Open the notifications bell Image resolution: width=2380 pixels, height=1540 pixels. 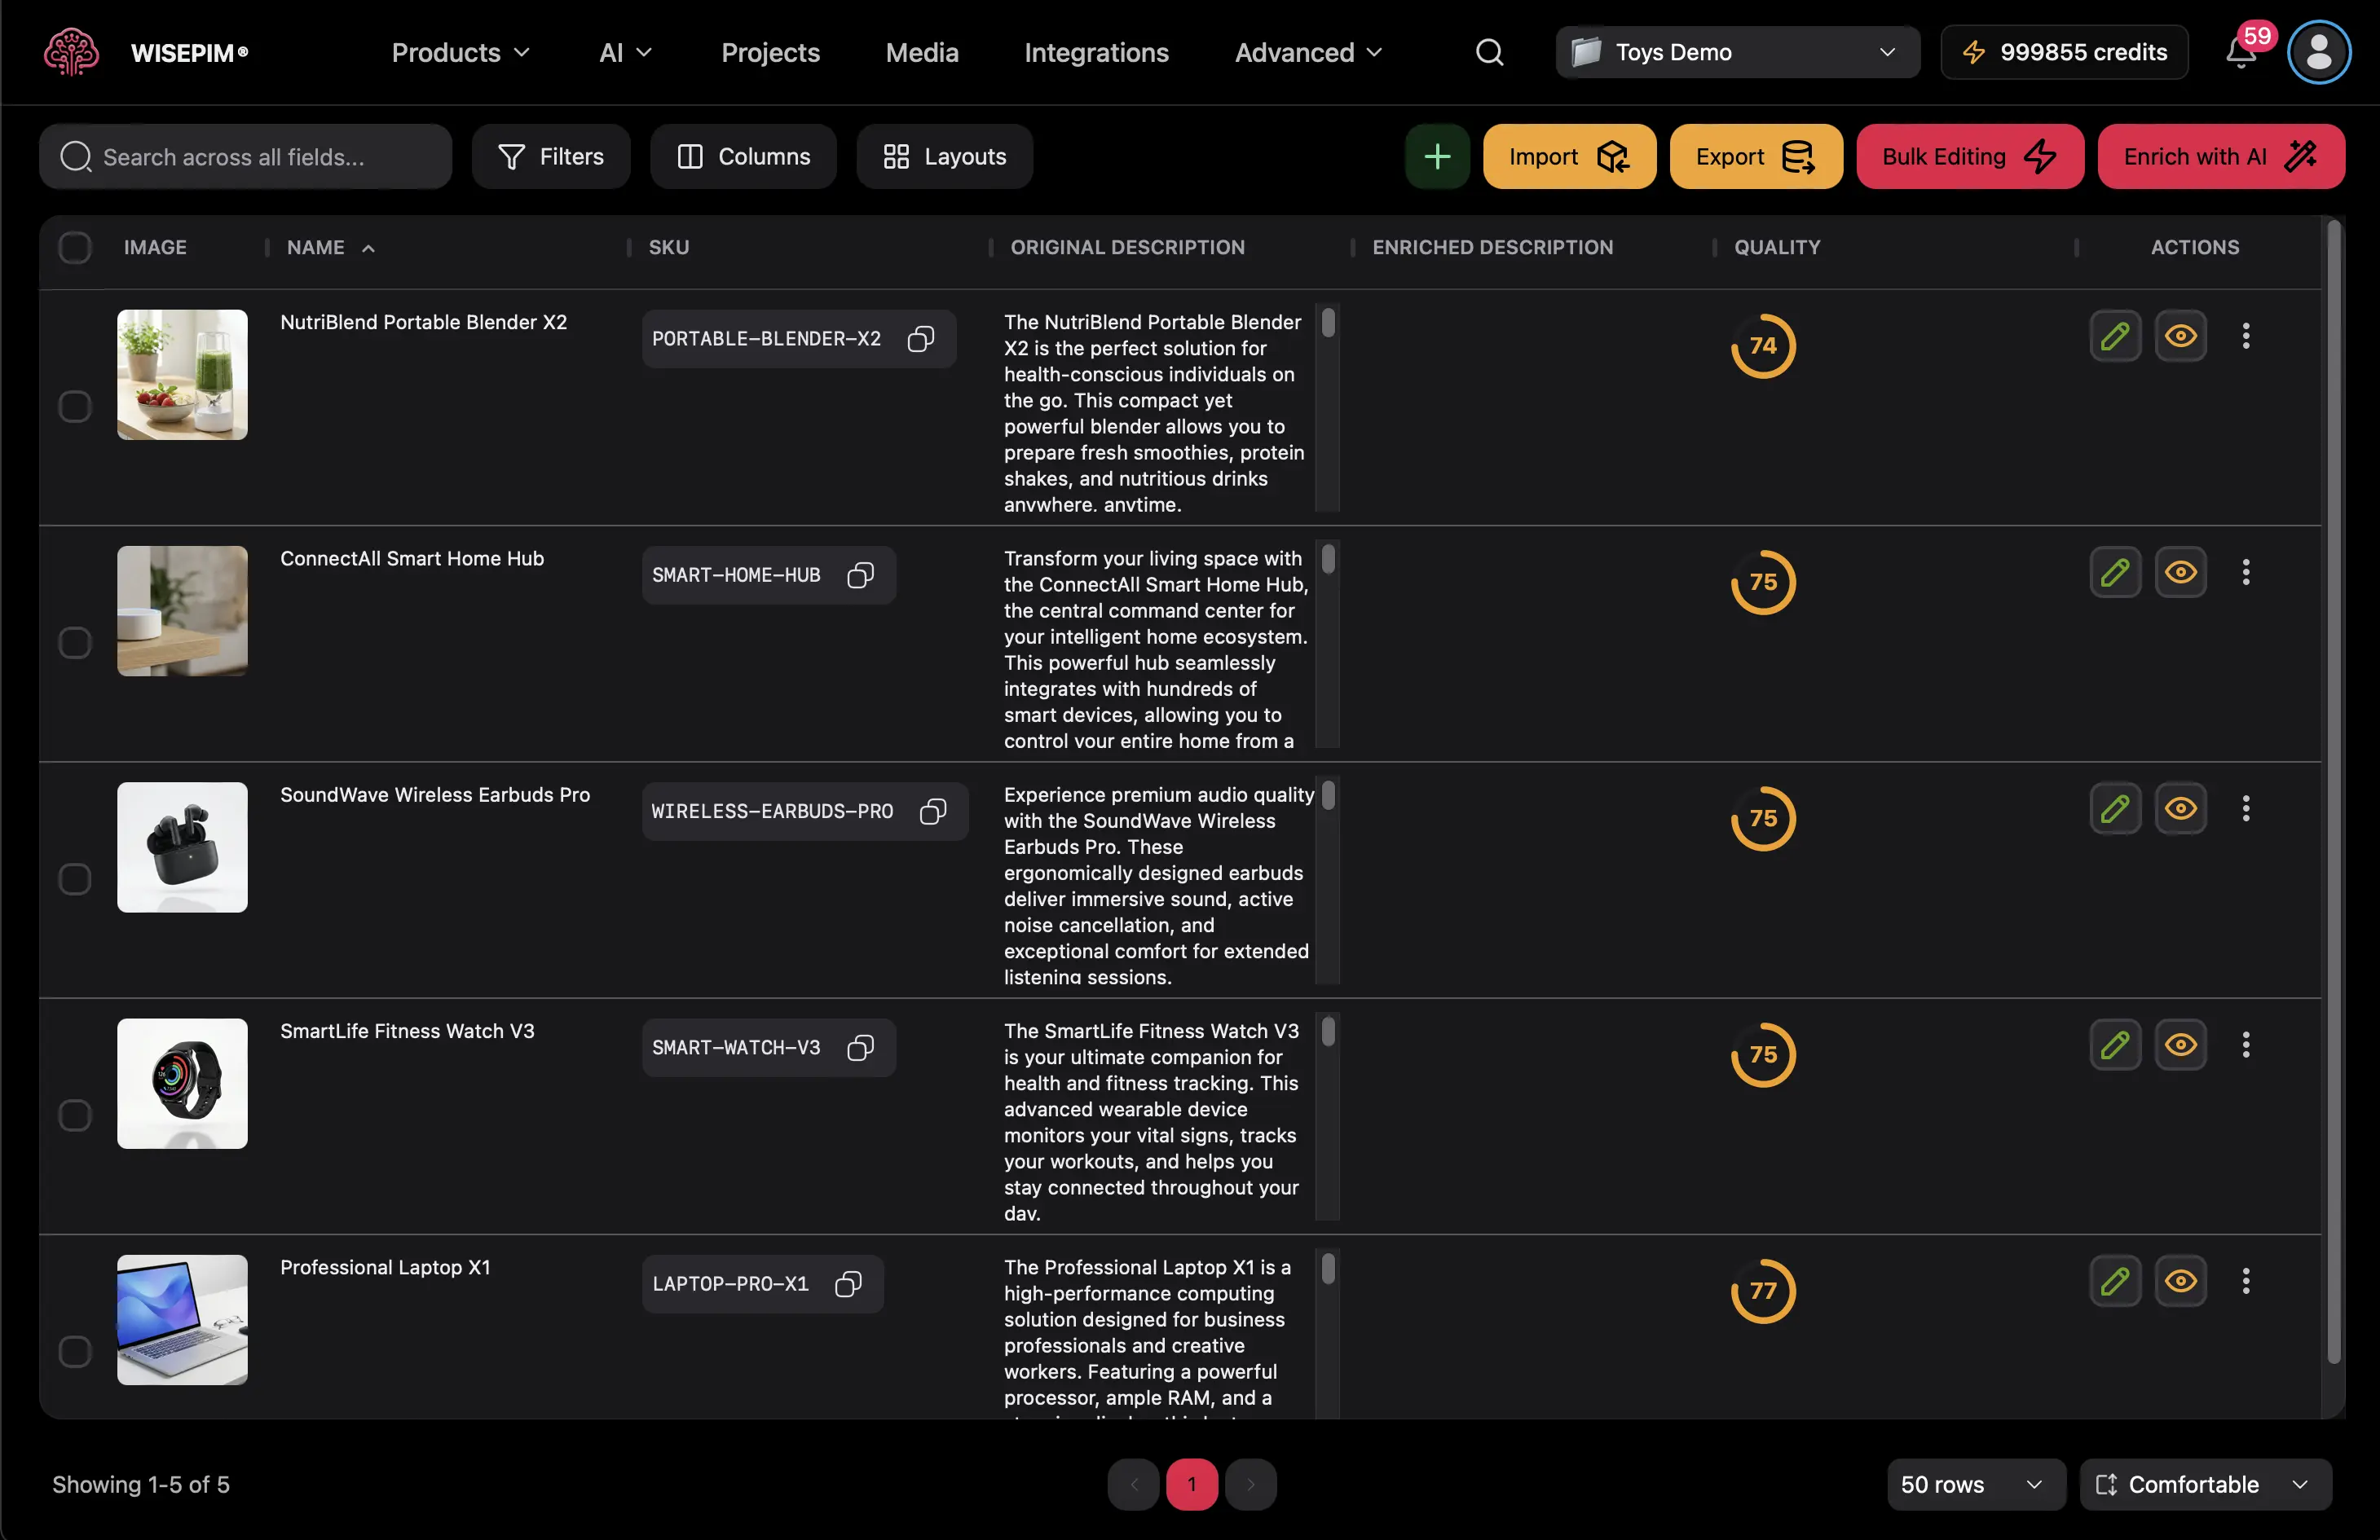pyautogui.click(x=2240, y=53)
